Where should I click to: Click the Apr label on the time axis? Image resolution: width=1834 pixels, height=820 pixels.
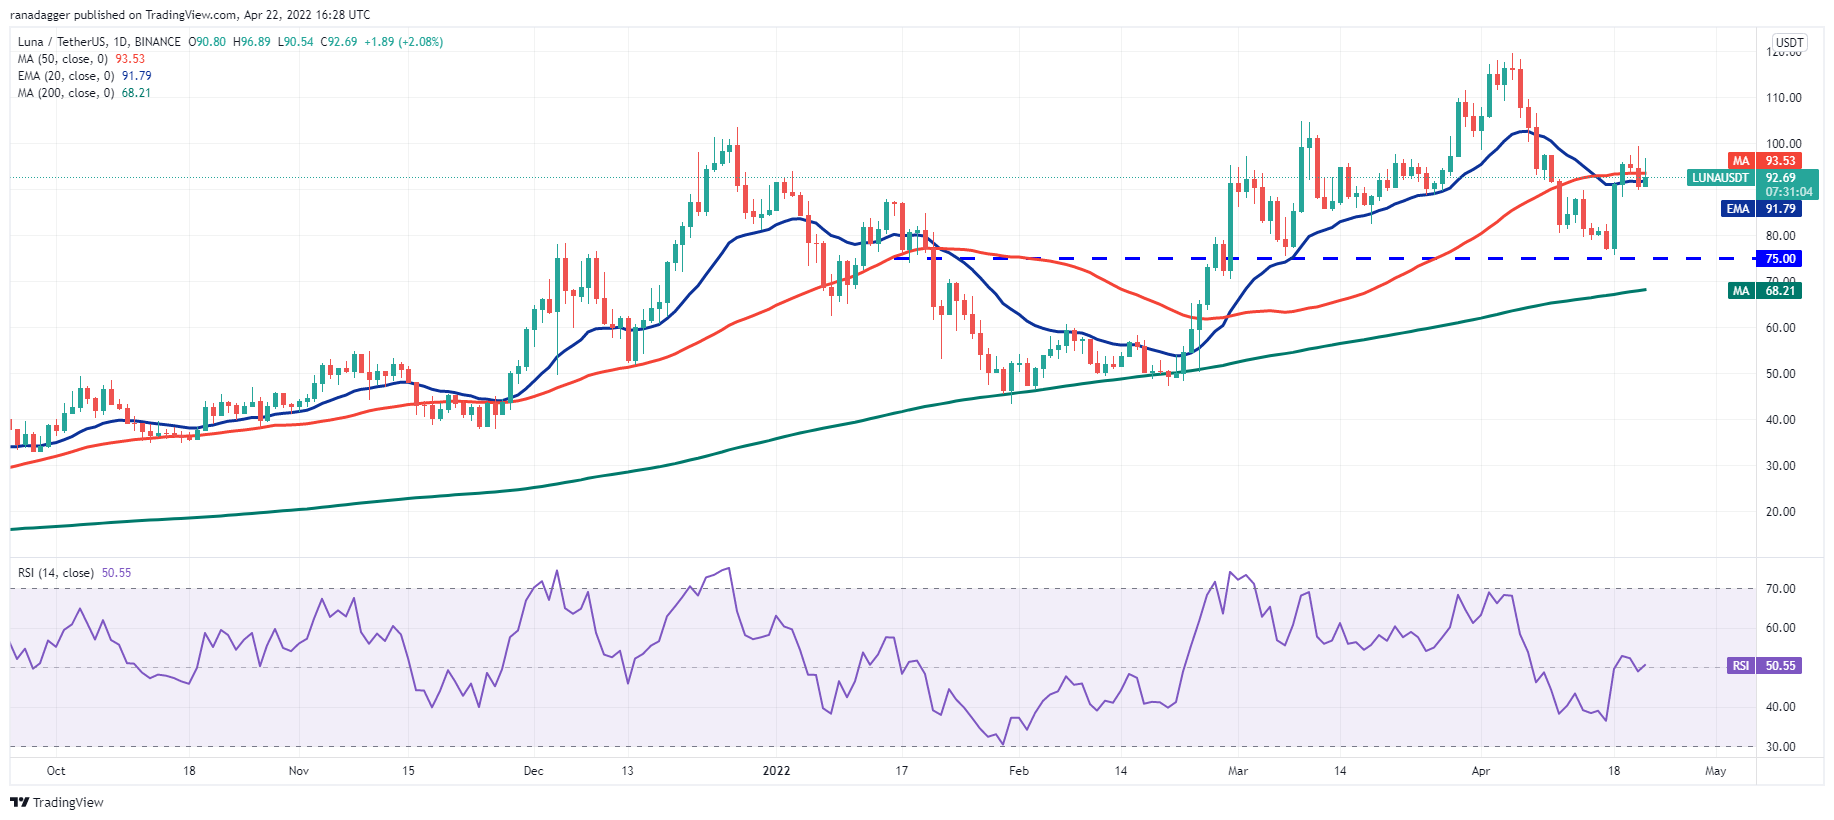(1481, 771)
